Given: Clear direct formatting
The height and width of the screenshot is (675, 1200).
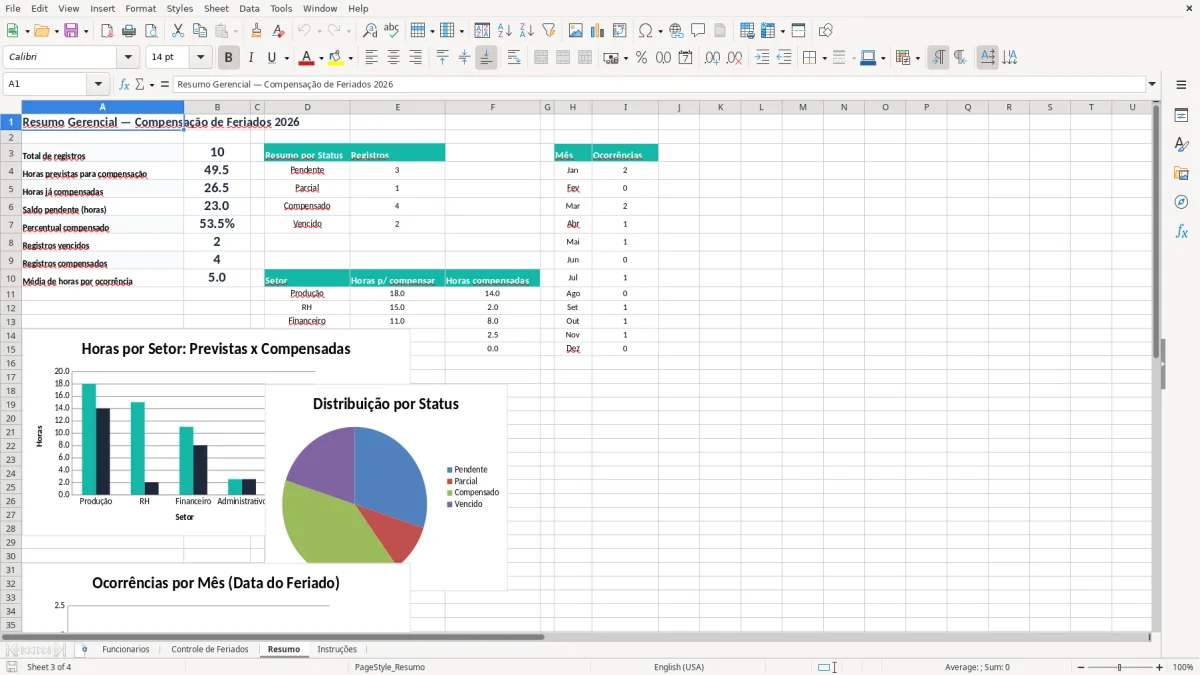Looking at the screenshot, I should pos(279,31).
